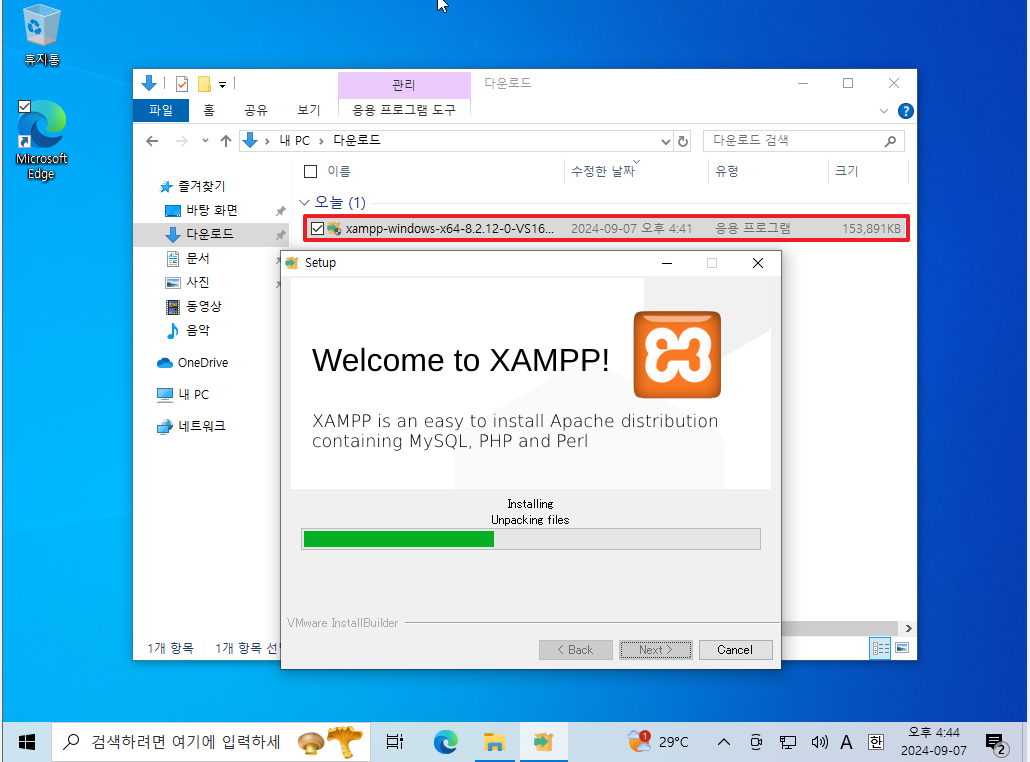Click the chevron after 내 PC in the address bar
The image size is (1030, 762).
[x=321, y=141]
